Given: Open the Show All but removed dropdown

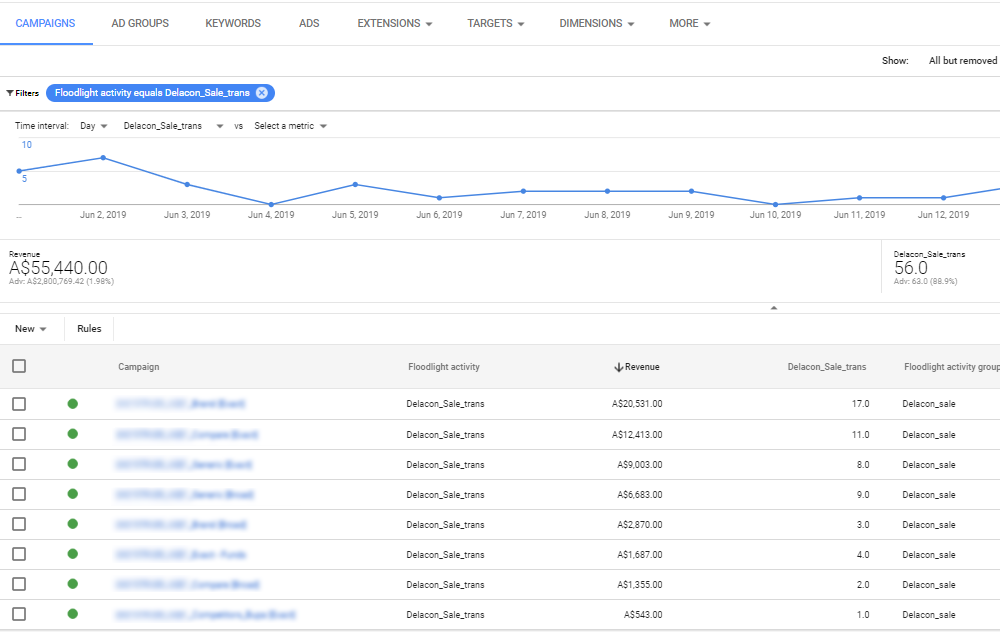Looking at the screenshot, I should pyautogui.click(x=962, y=61).
